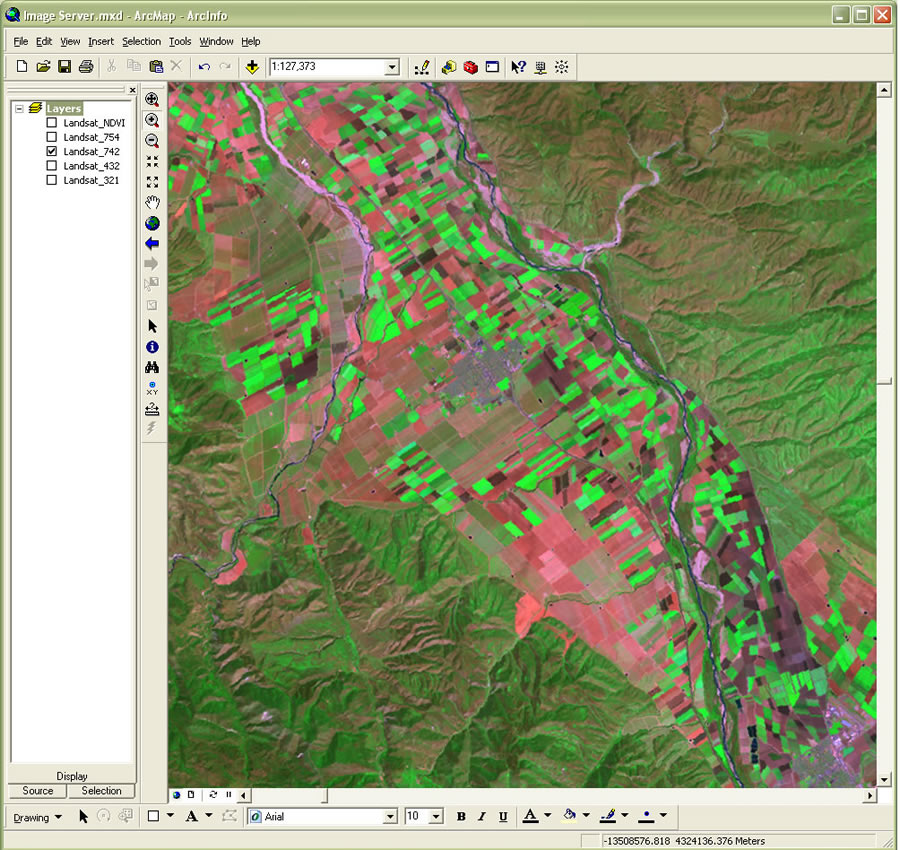Viewport: 900px width, 850px height.
Task: Open the fill color dropdown
Action: point(586,816)
